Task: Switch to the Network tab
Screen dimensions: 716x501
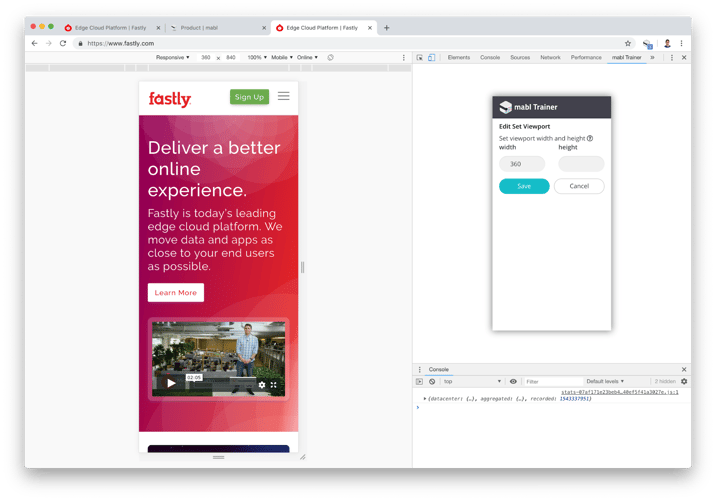Action: click(x=550, y=58)
